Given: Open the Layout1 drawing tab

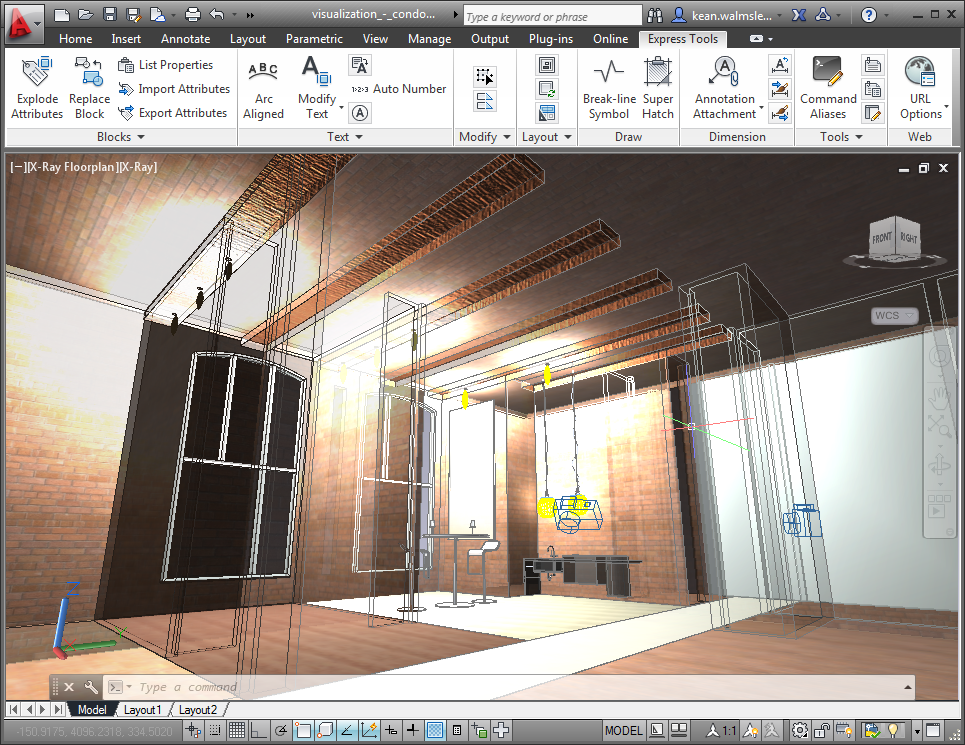Looking at the screenshot, I should tap(142, 710).
